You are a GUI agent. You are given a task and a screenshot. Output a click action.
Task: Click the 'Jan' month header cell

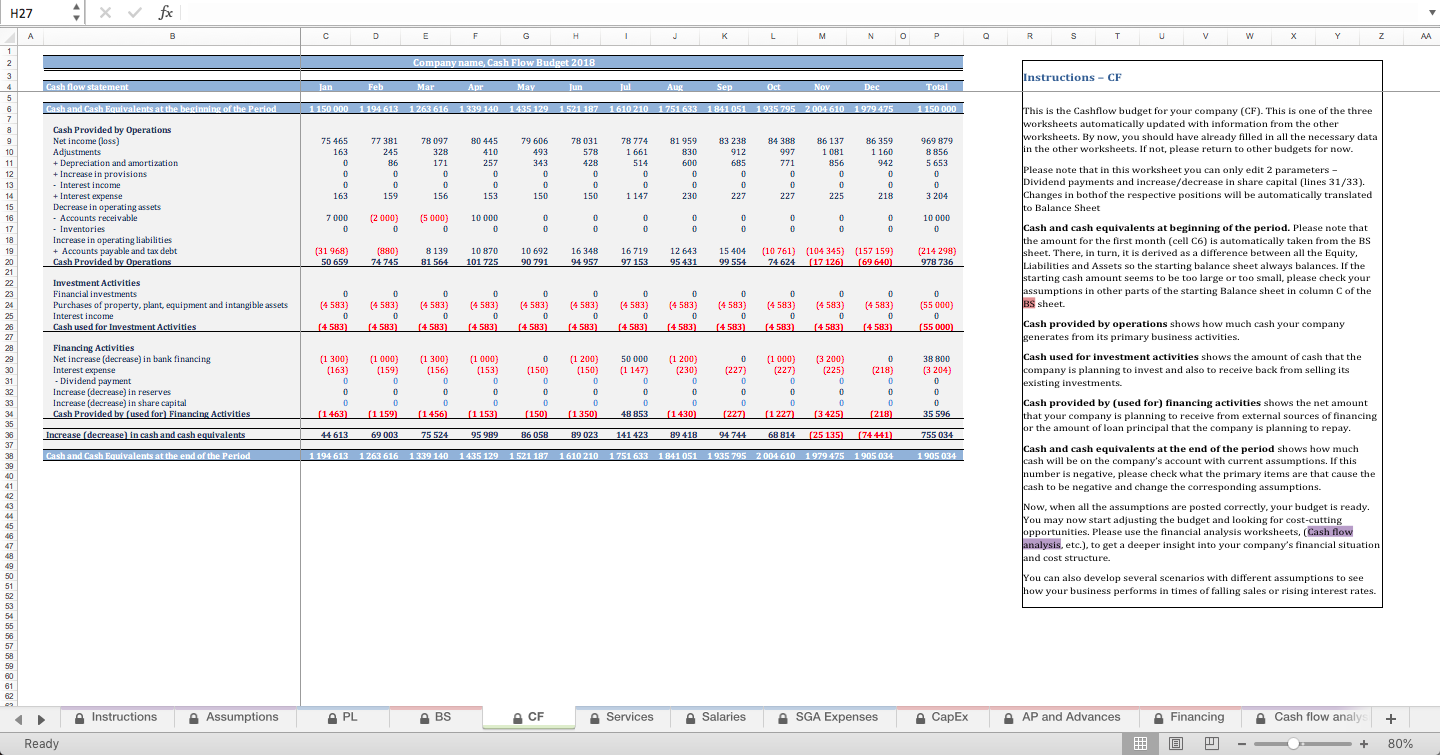[326, 87]
